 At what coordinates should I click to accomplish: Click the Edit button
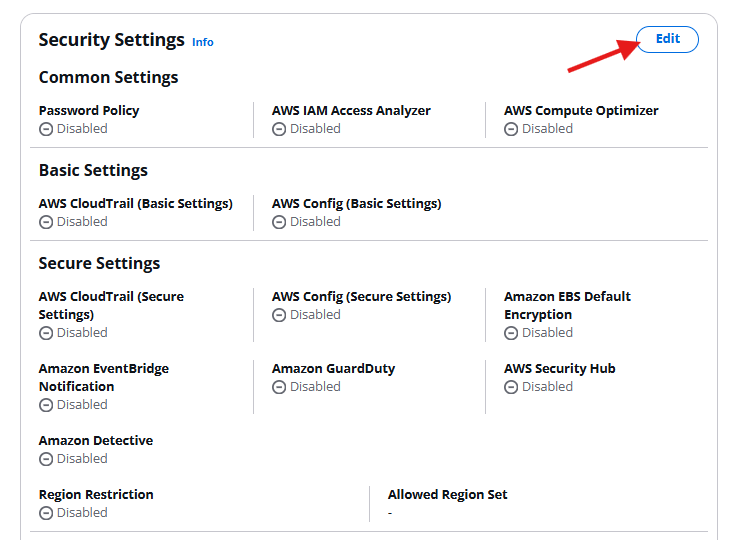point(667,39)
